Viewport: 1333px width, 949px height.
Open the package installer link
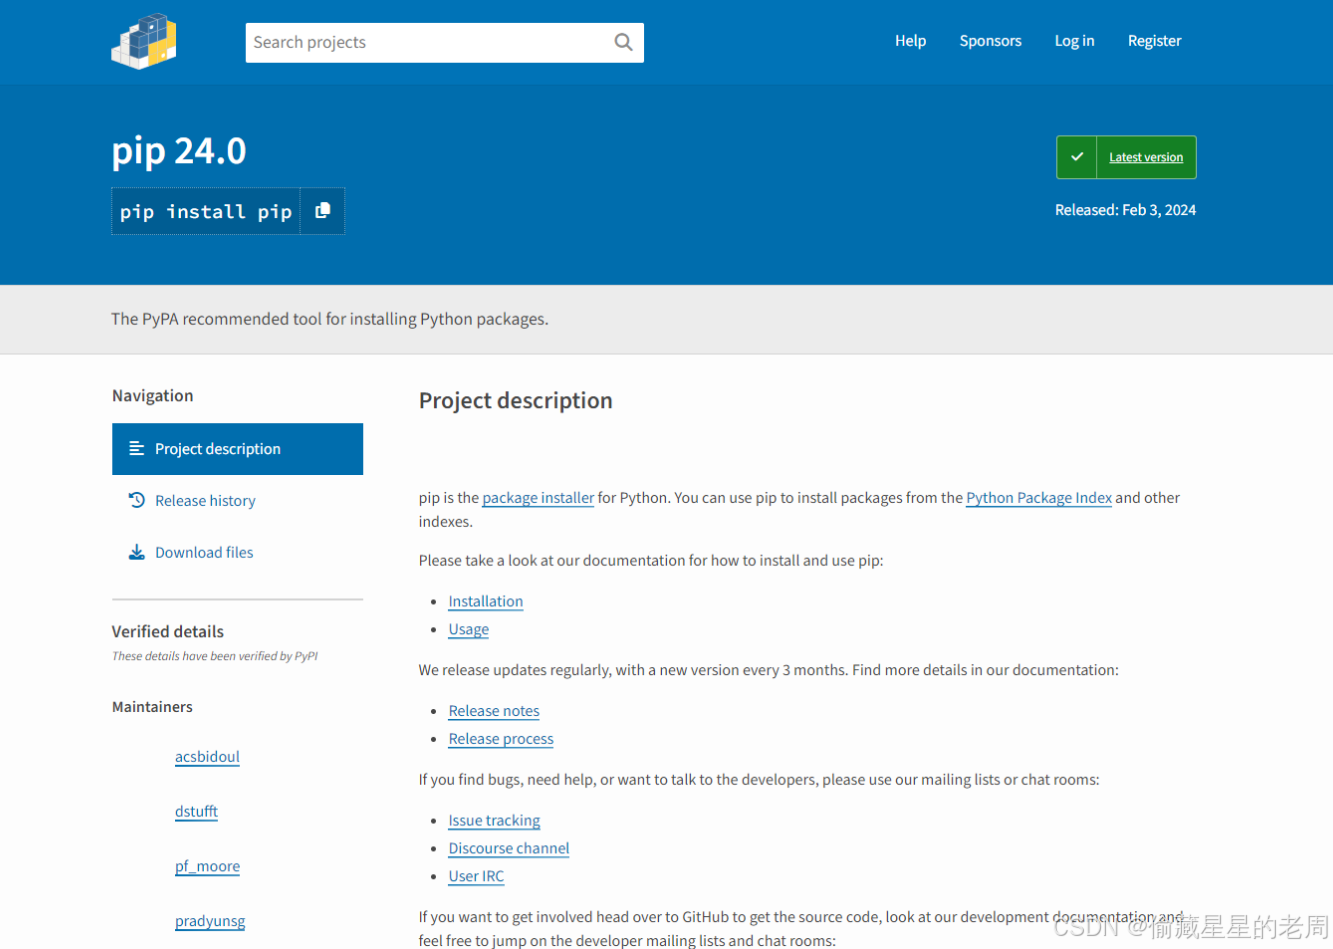[x=538, y=498]
